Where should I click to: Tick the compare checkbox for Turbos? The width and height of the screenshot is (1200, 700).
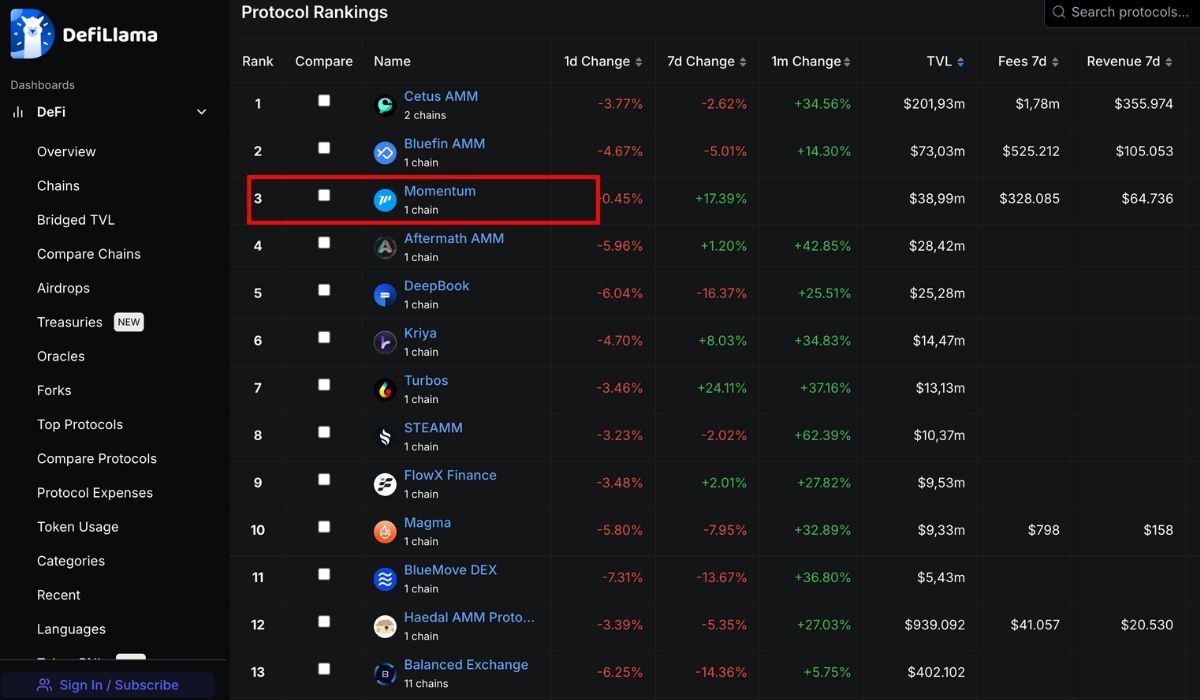click(324, 385)
